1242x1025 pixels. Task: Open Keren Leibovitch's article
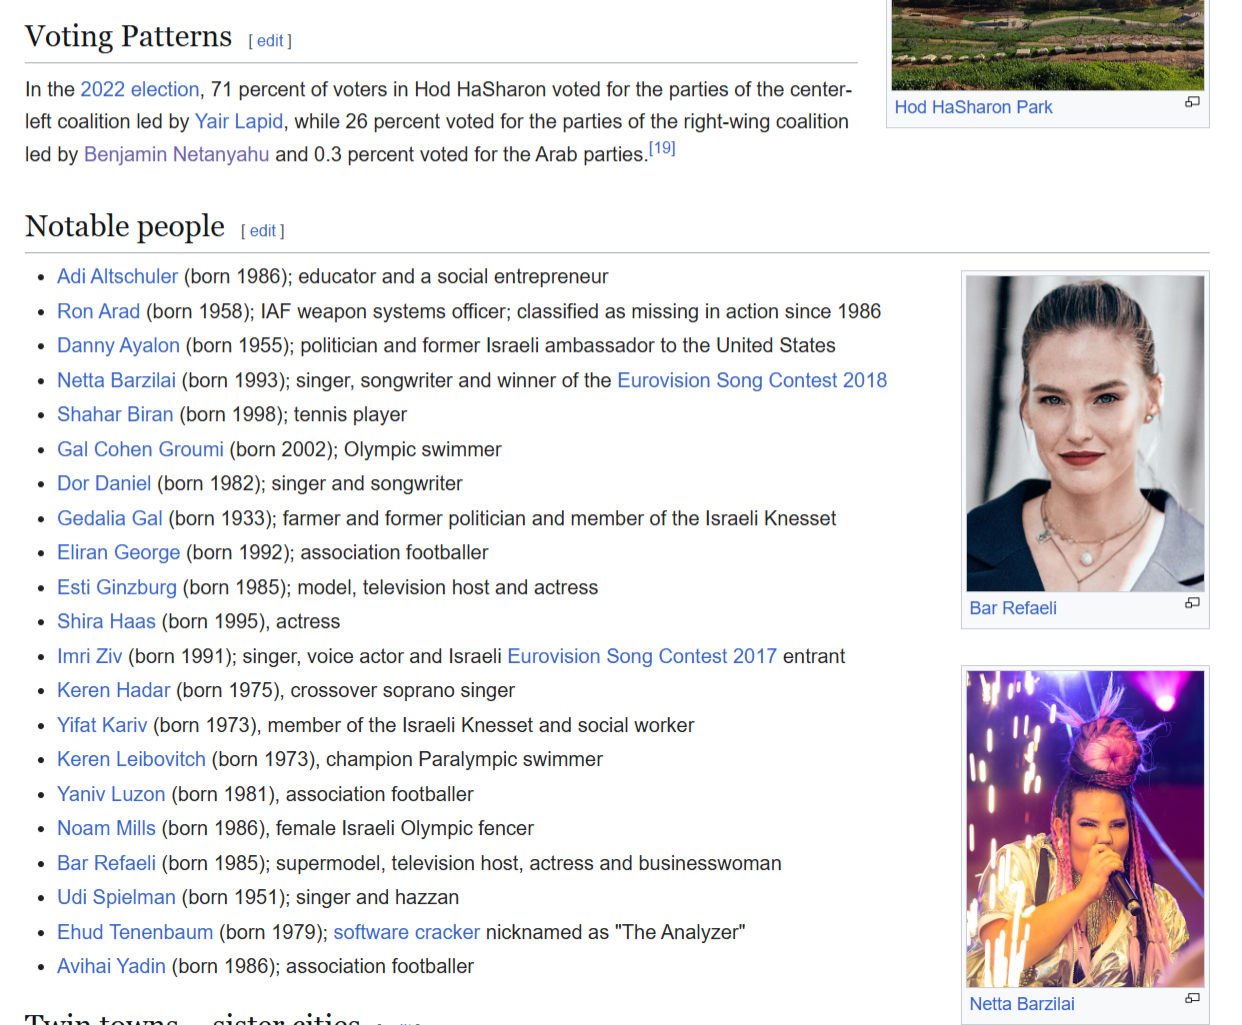(x=131, y=759)
